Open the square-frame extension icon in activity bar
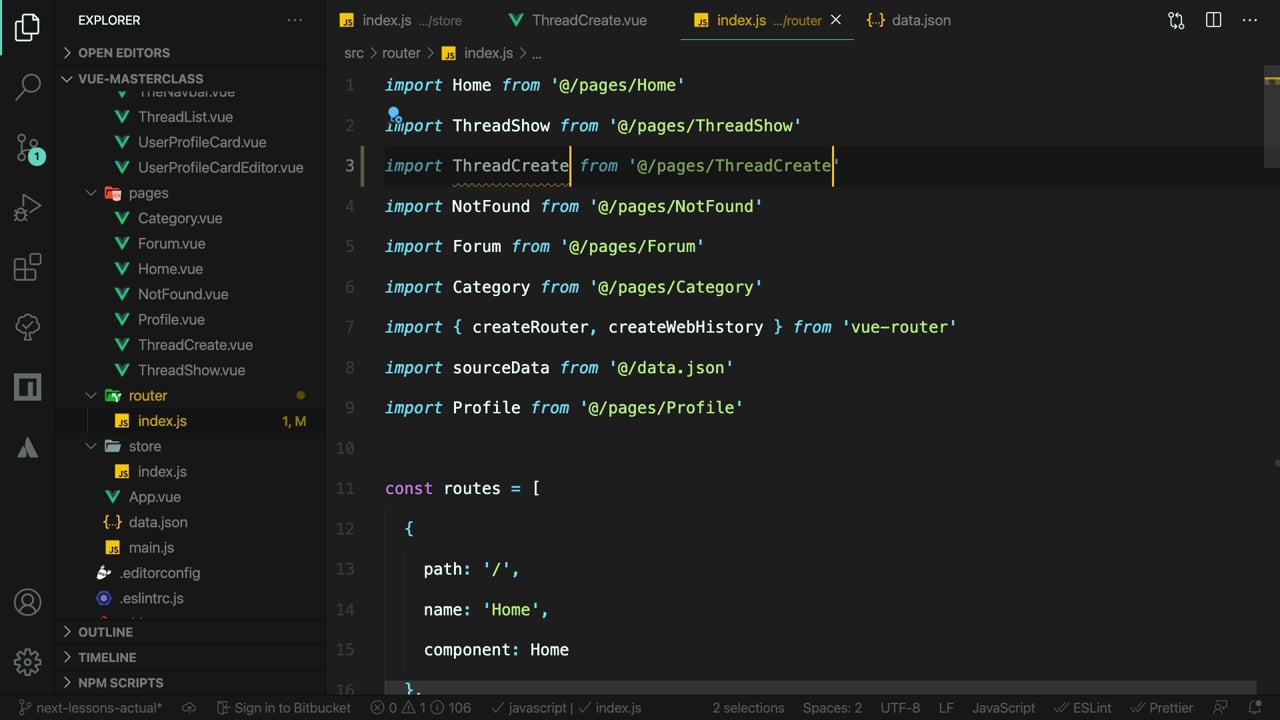The width and height of the screenshot is (1280, 720). [27, 387]
